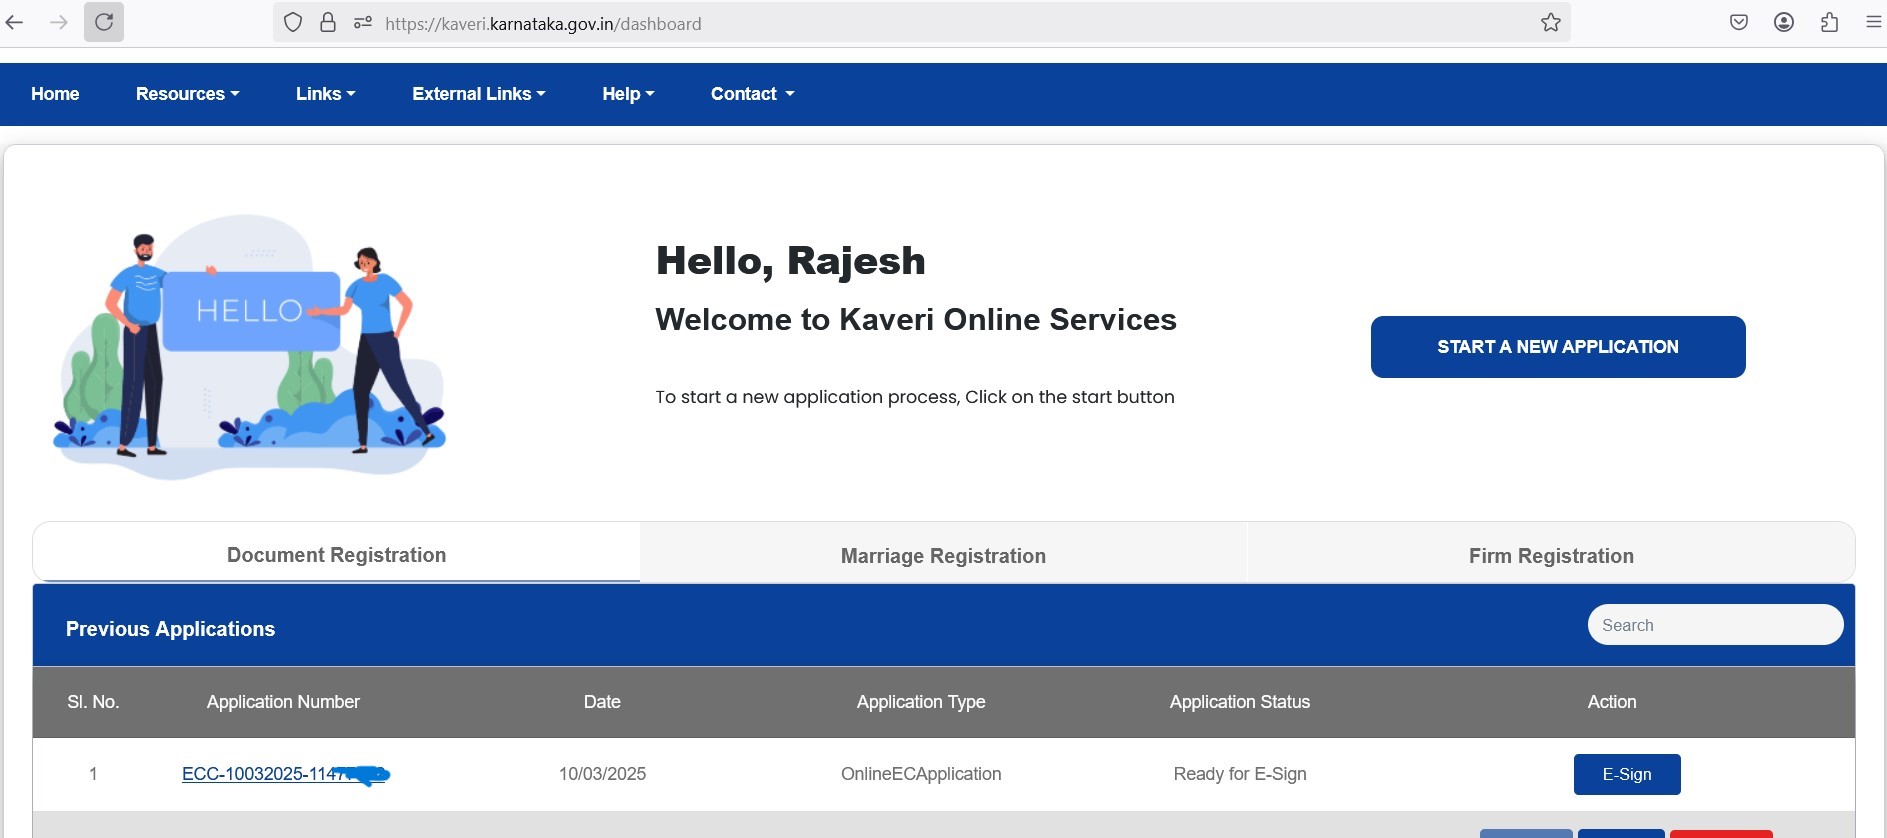Open the ECC-10032025 application number link
The height and width of the screenshot is (838, 1887).
285,774
